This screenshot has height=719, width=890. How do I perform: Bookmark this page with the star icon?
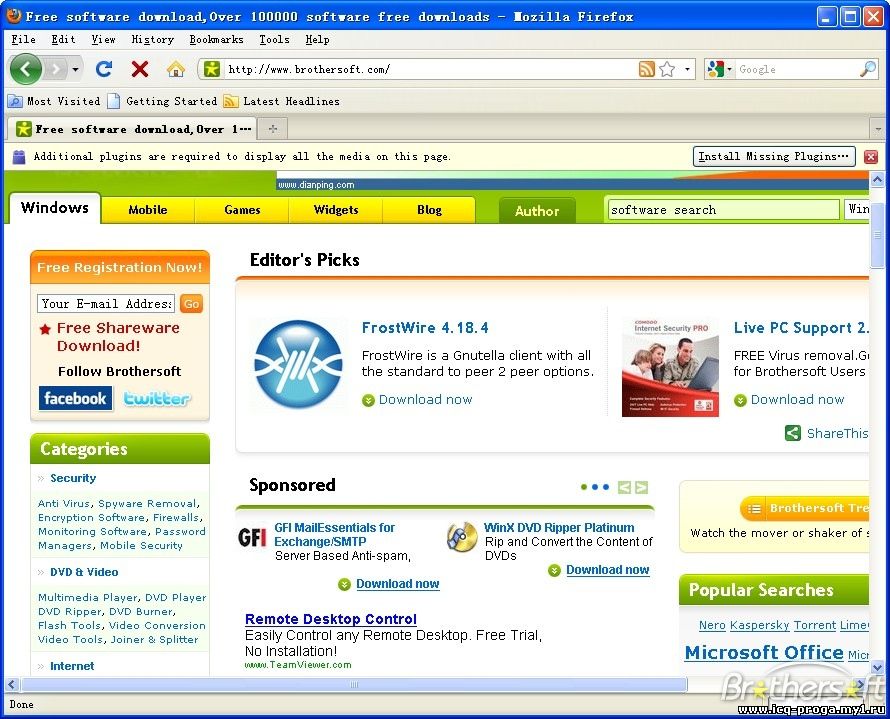[667, 69]
